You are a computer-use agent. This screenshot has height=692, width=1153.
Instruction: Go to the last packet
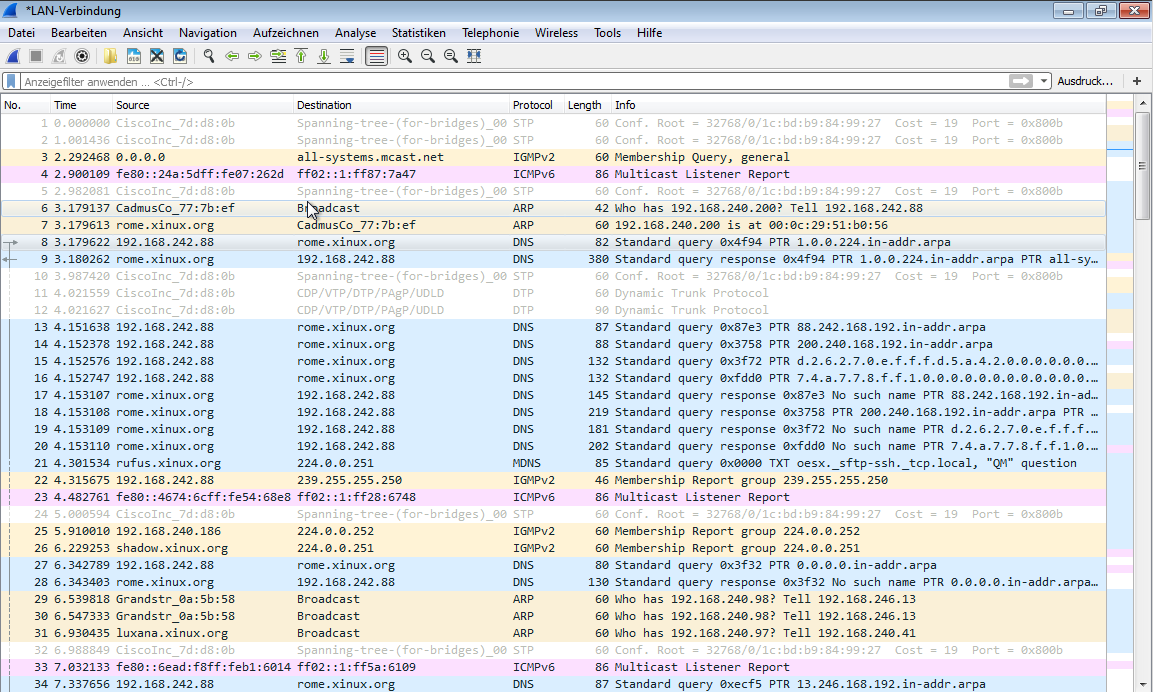pyautogui.click(x=324, y=56)
